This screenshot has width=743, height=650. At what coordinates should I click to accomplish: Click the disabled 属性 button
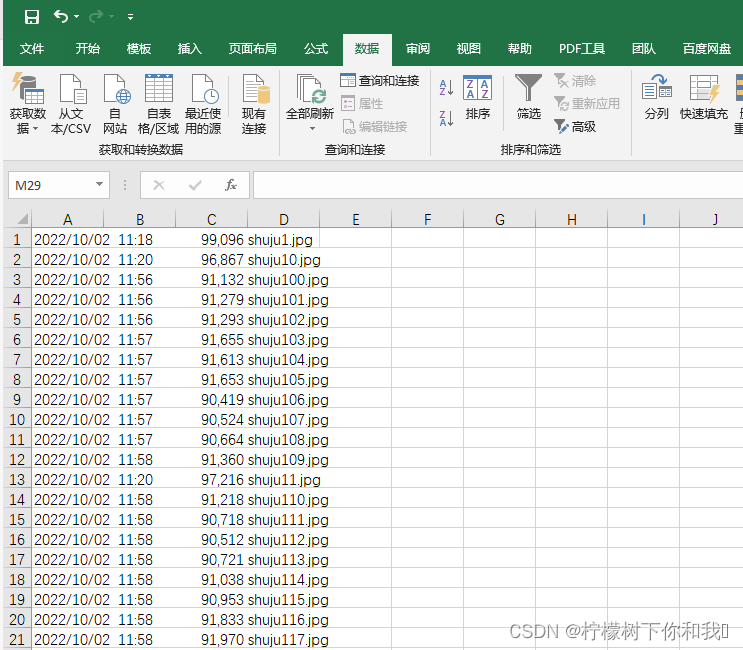point(362,103)
